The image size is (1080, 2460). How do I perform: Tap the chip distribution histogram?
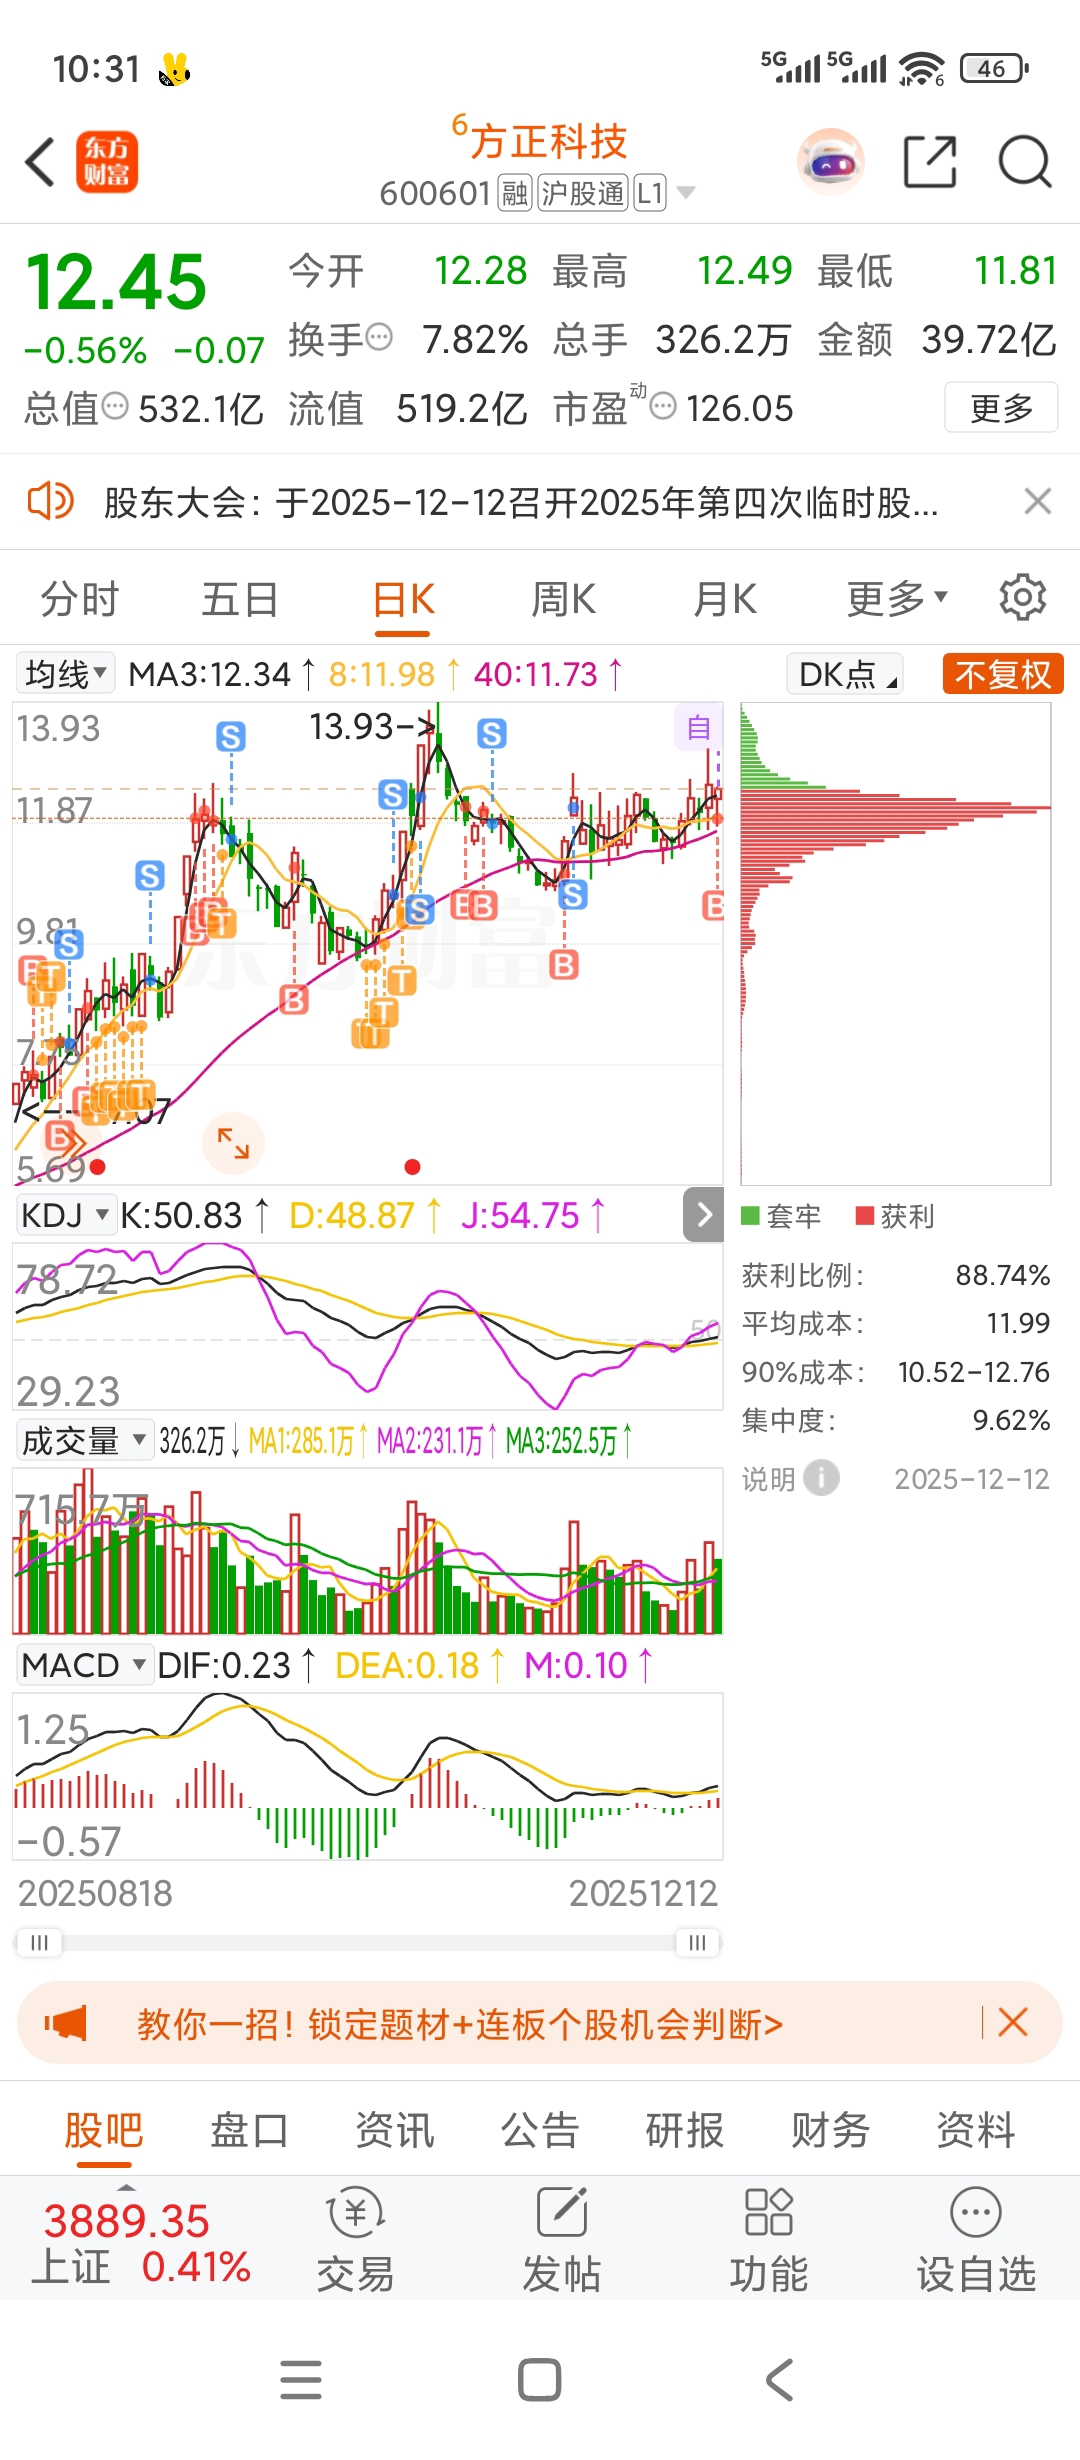[x=895, y=943]
